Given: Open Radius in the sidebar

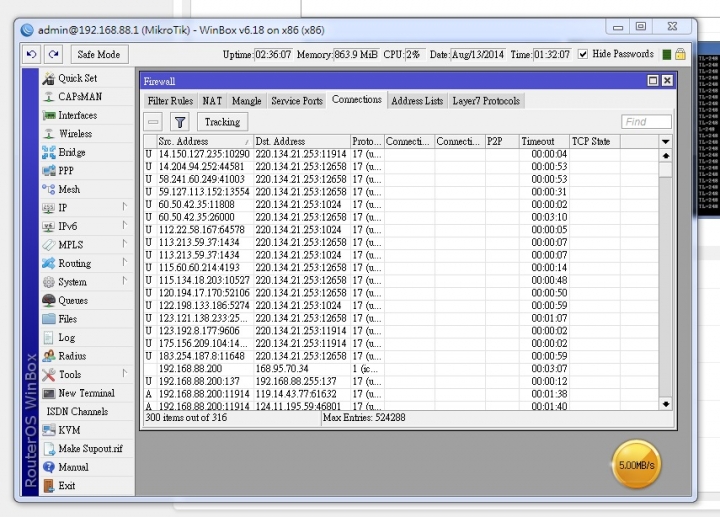Looking at the screenshot, I should click(72, 356).
